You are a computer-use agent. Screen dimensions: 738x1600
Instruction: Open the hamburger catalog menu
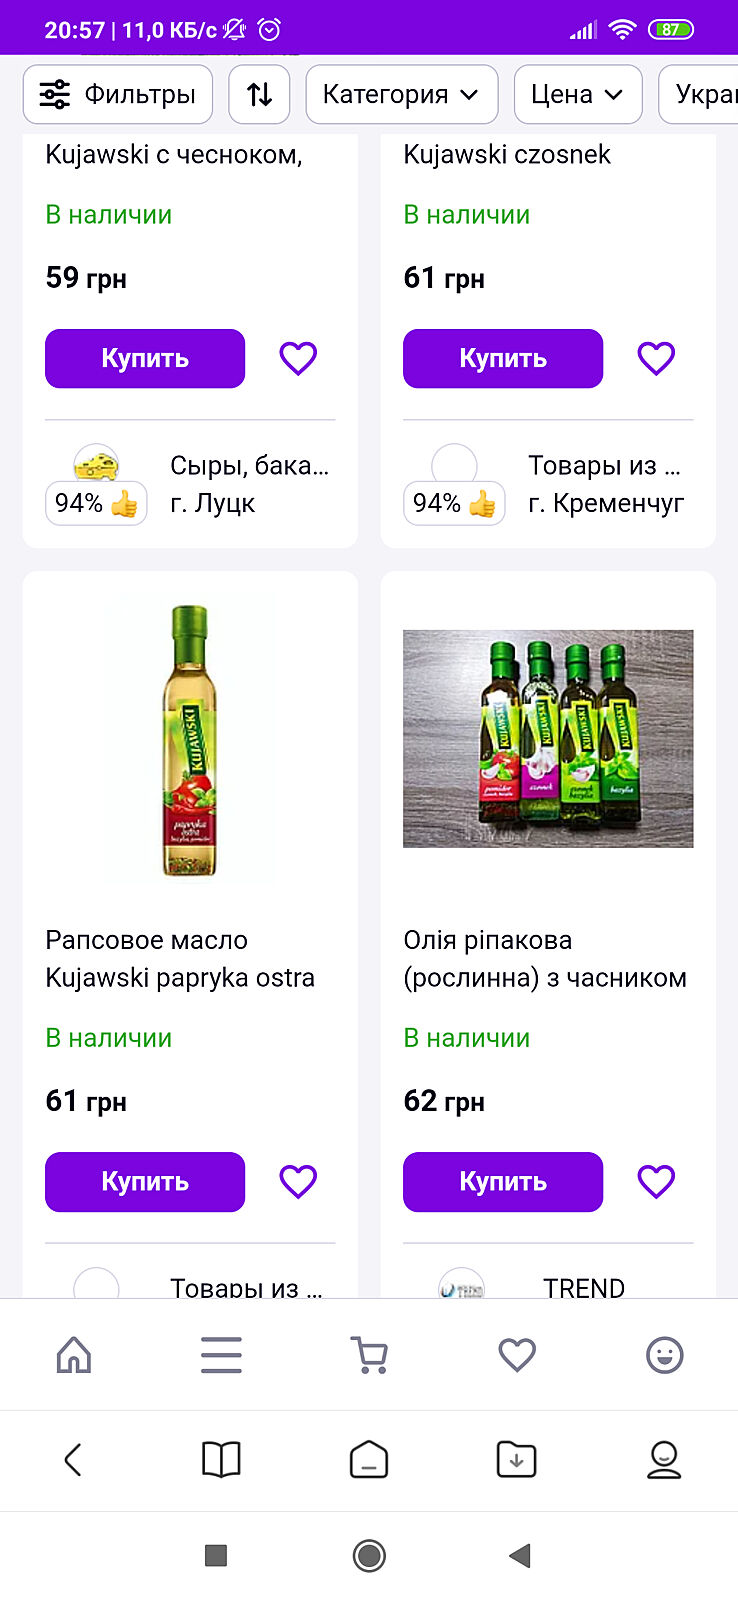coord(221,1355)
